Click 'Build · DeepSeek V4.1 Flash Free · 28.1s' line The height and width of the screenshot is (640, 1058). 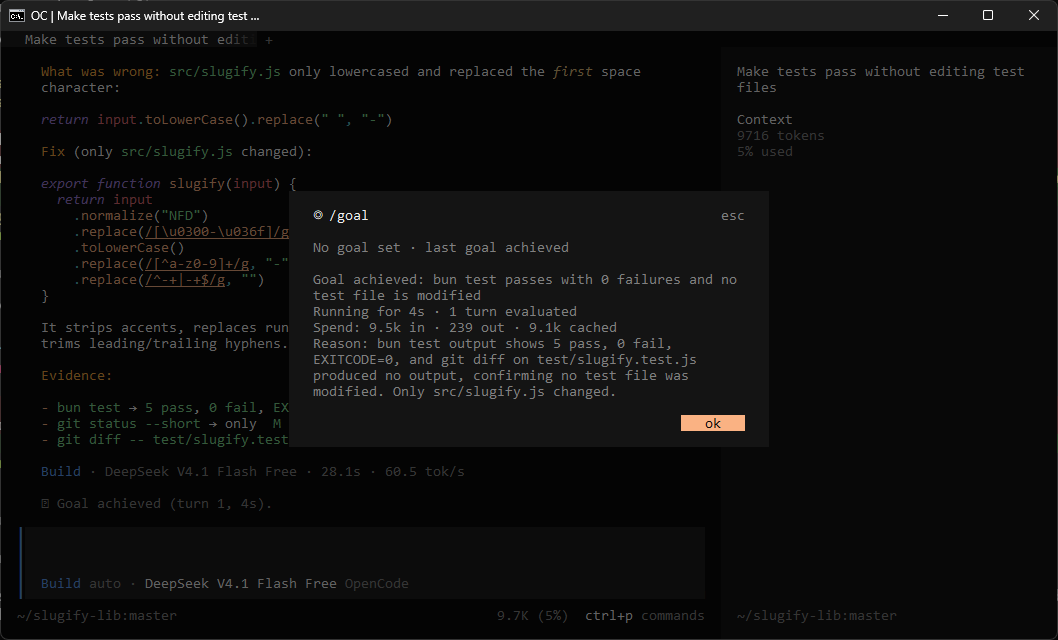252,471
